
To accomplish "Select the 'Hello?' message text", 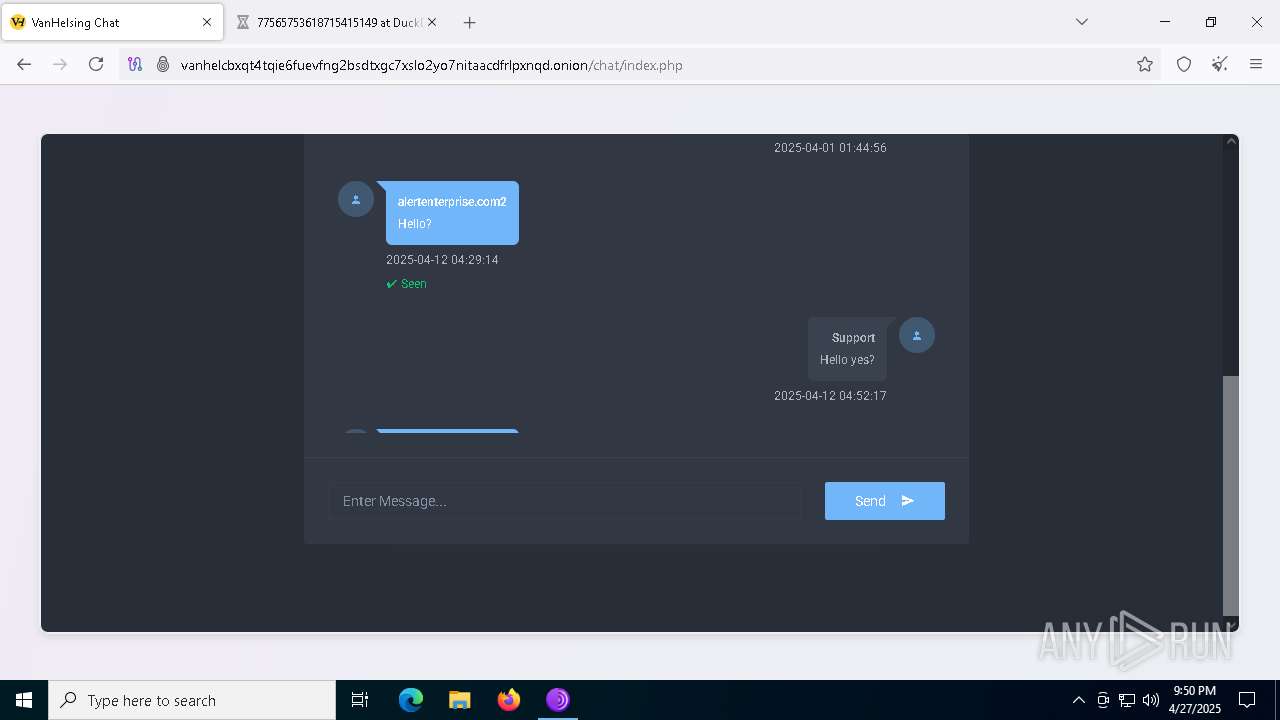I will [x=415, y=223].
